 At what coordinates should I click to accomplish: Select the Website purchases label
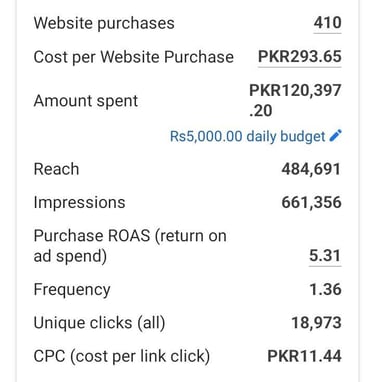(x=104, y=23)
